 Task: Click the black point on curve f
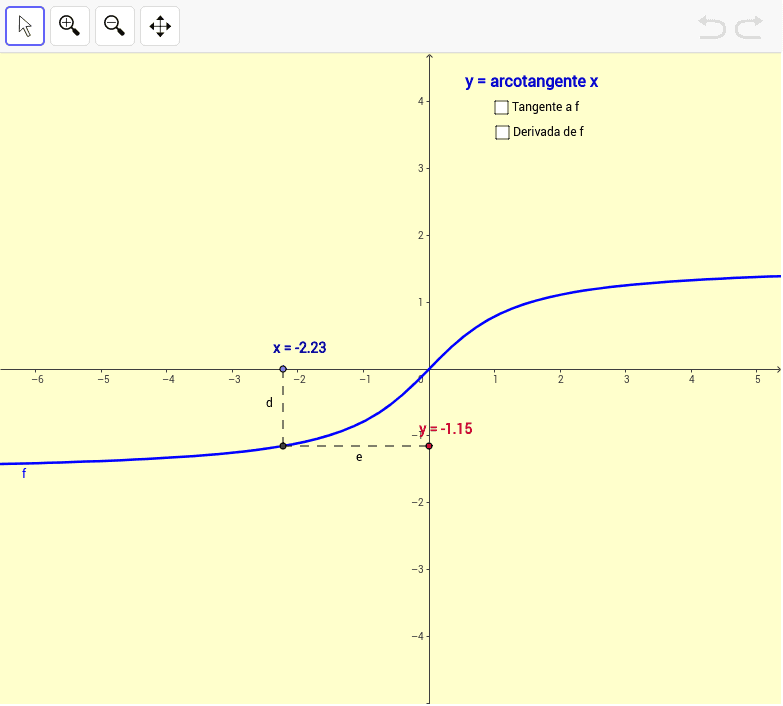pos(283,446)
